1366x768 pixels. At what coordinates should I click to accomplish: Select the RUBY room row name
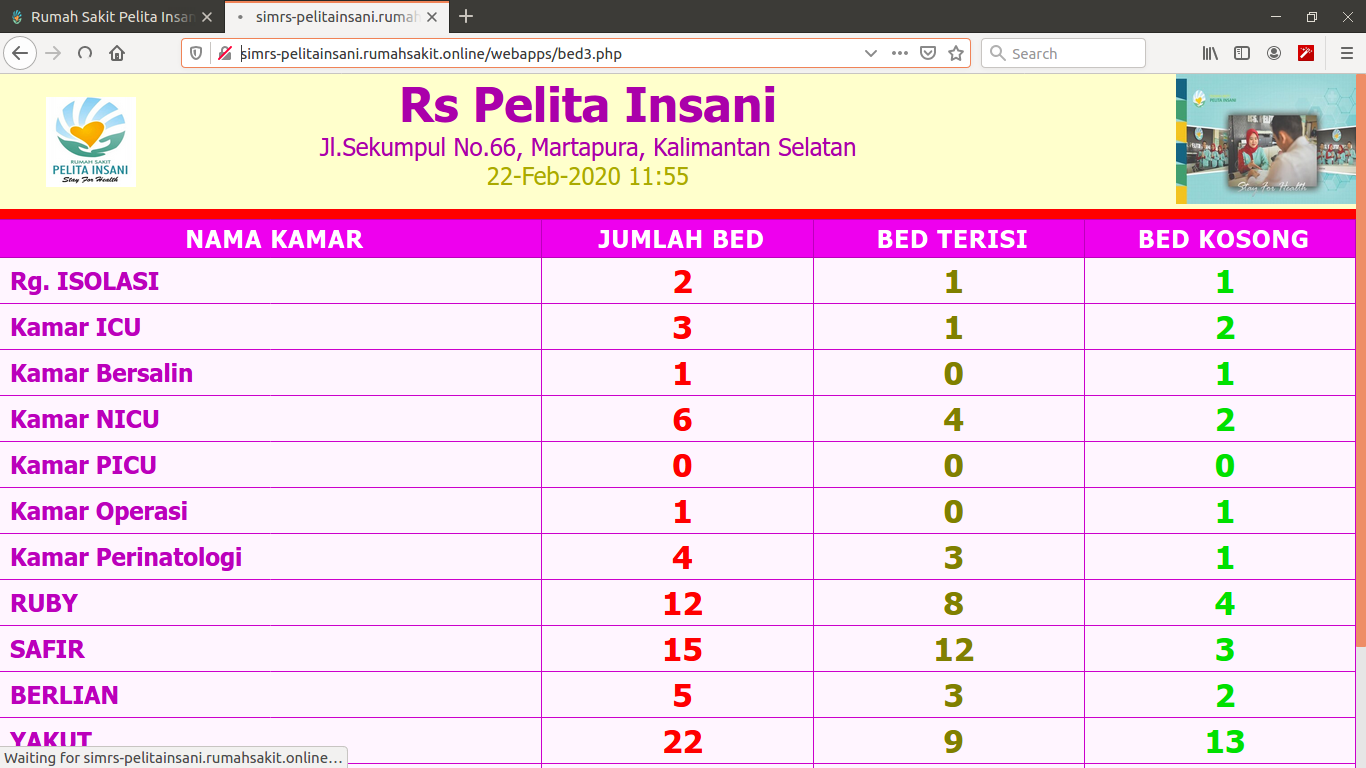(x=44, y=604)
